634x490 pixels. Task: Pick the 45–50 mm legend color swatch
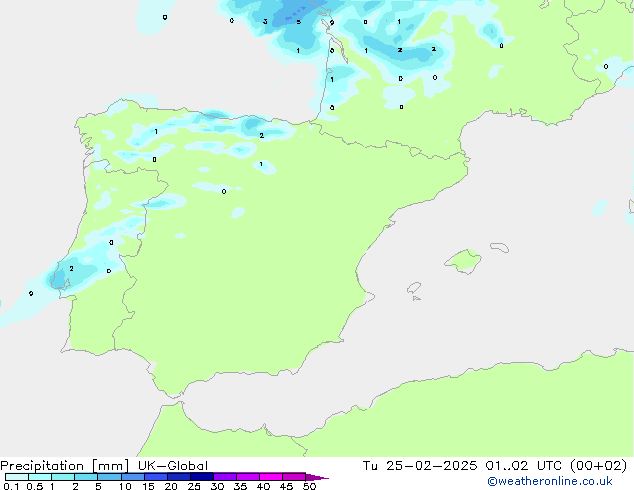pos(294,477)
